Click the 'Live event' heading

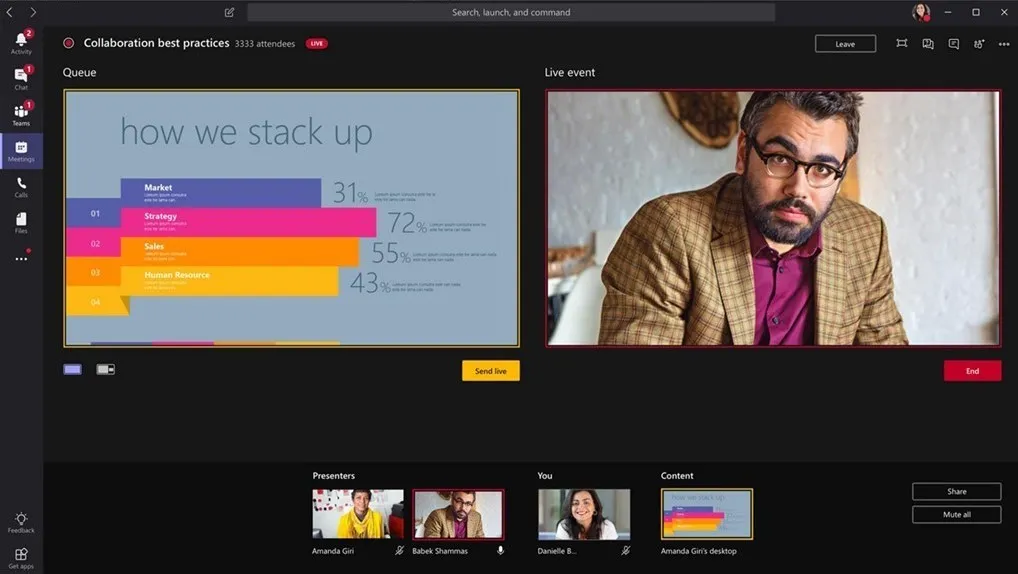click(x=569, y=73)
